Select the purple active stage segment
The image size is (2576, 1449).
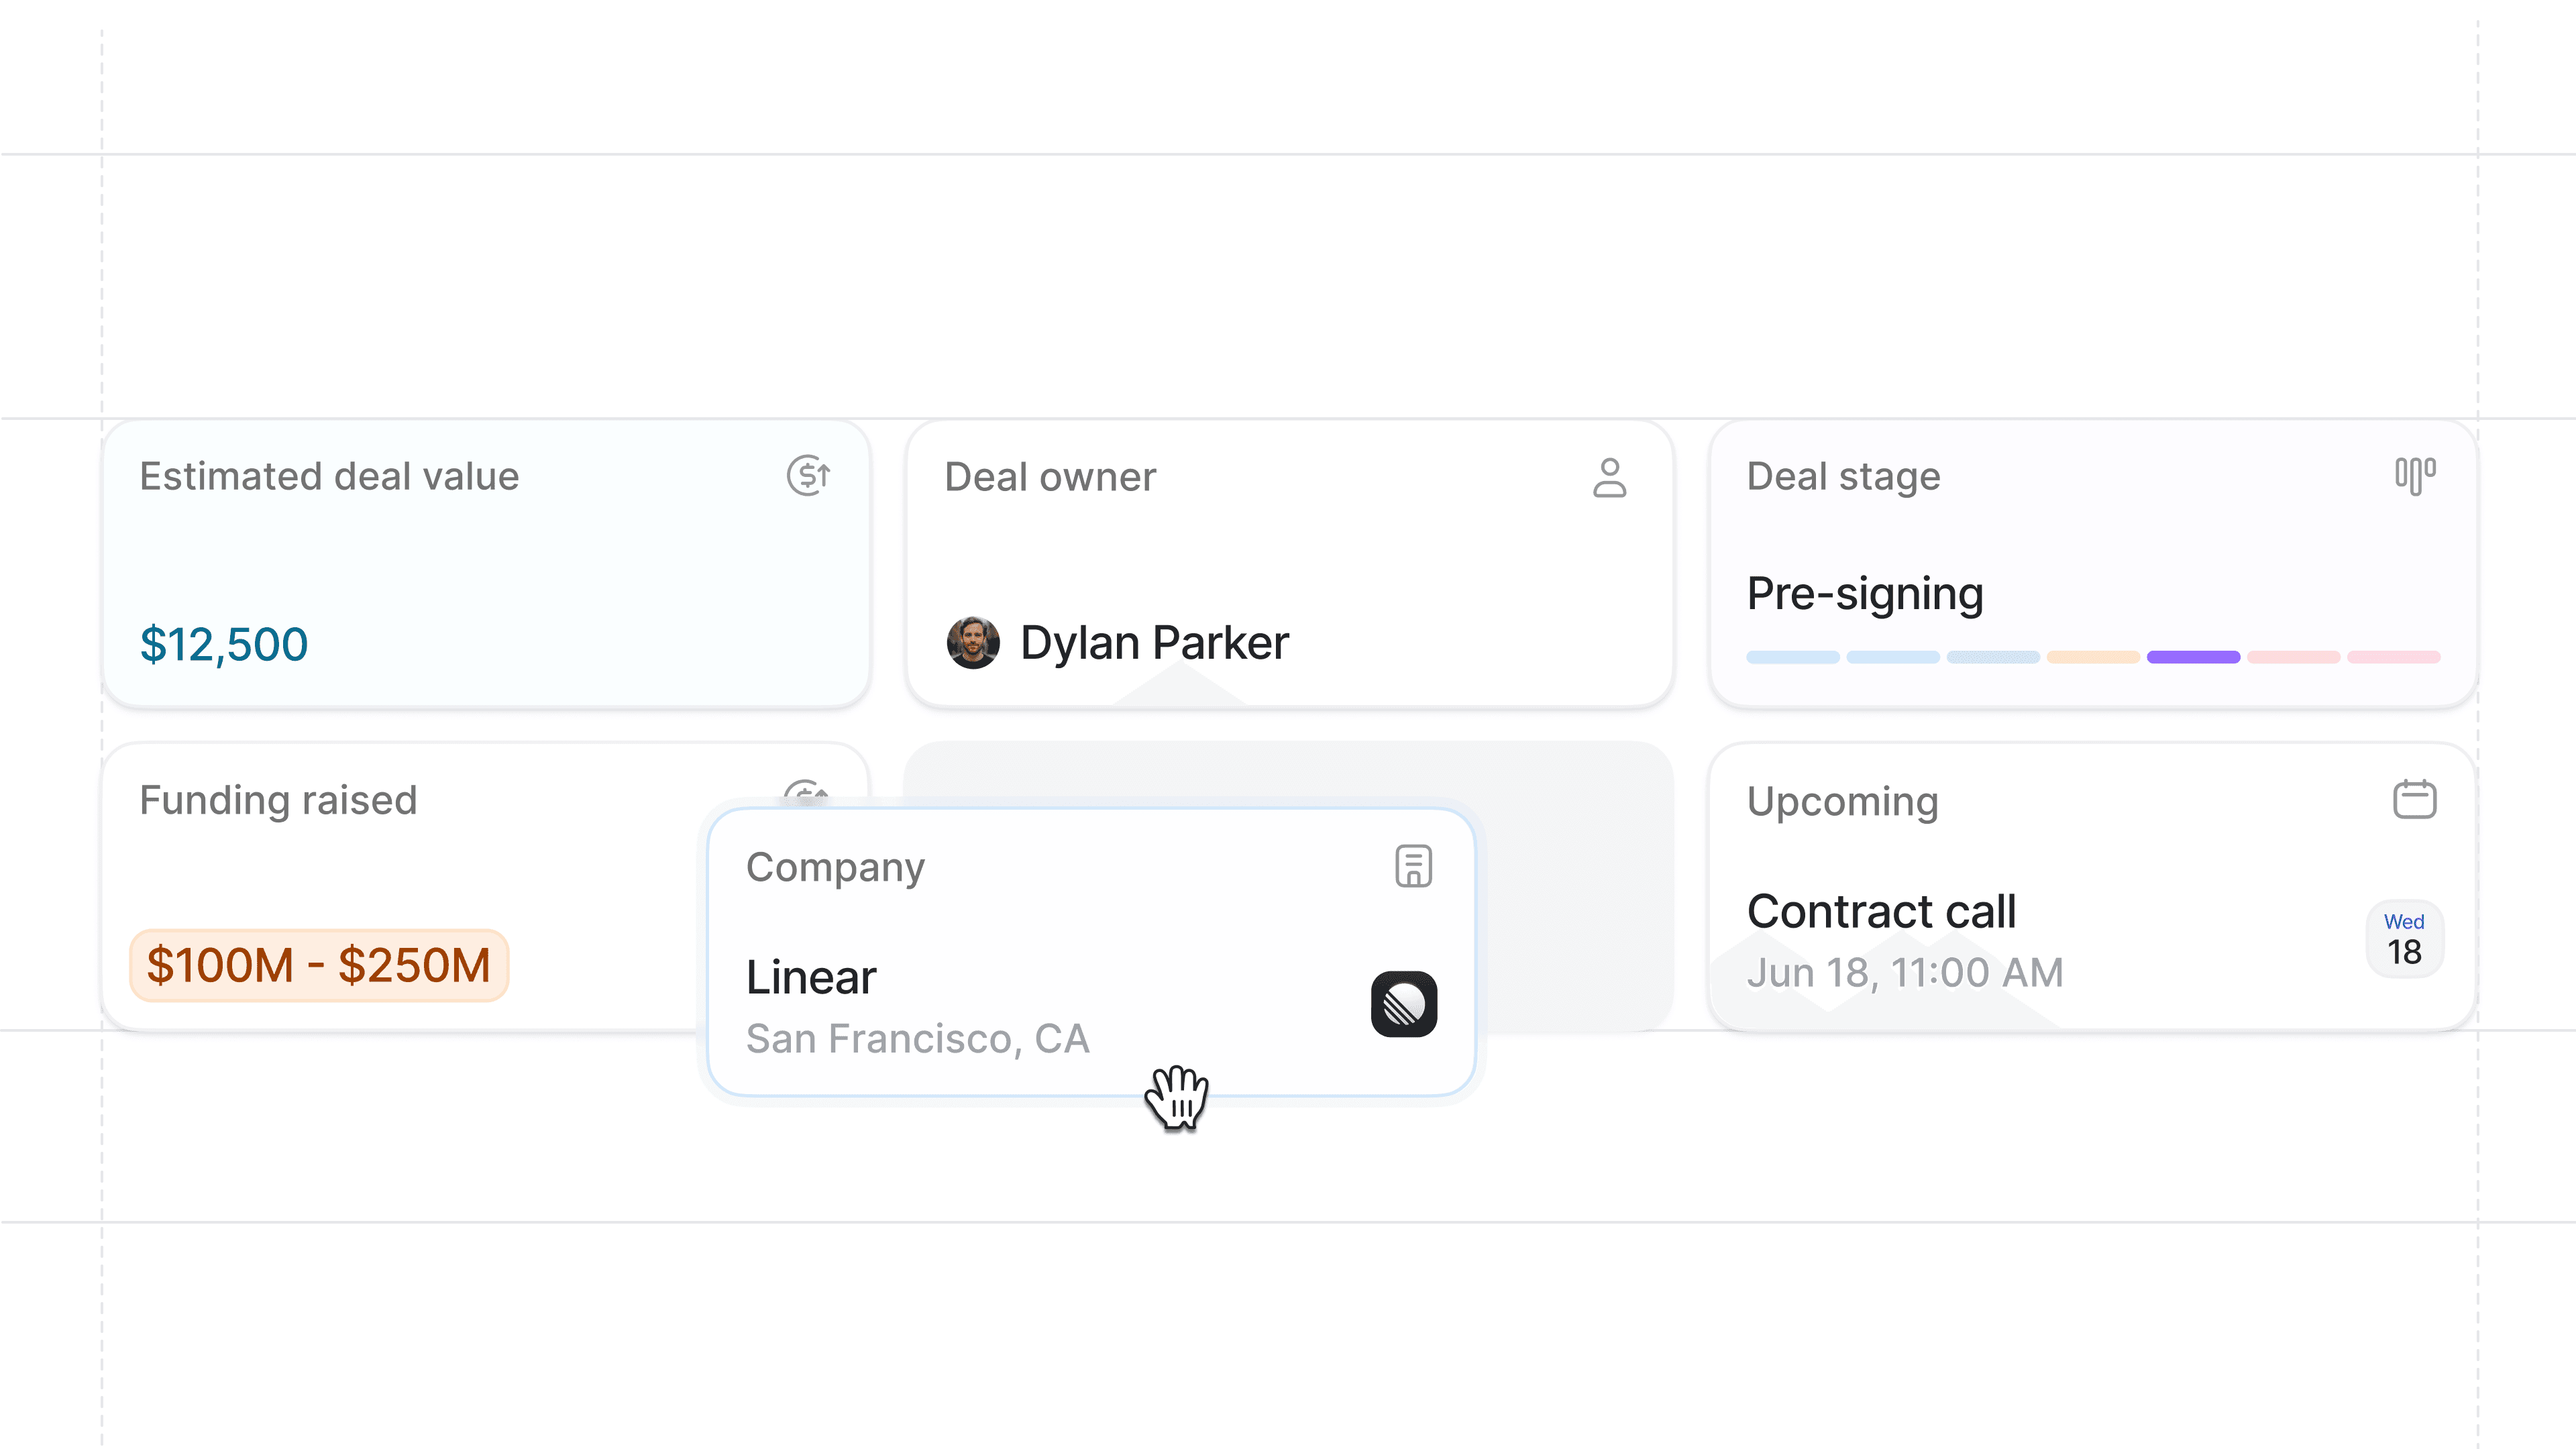click(2193, 657)
